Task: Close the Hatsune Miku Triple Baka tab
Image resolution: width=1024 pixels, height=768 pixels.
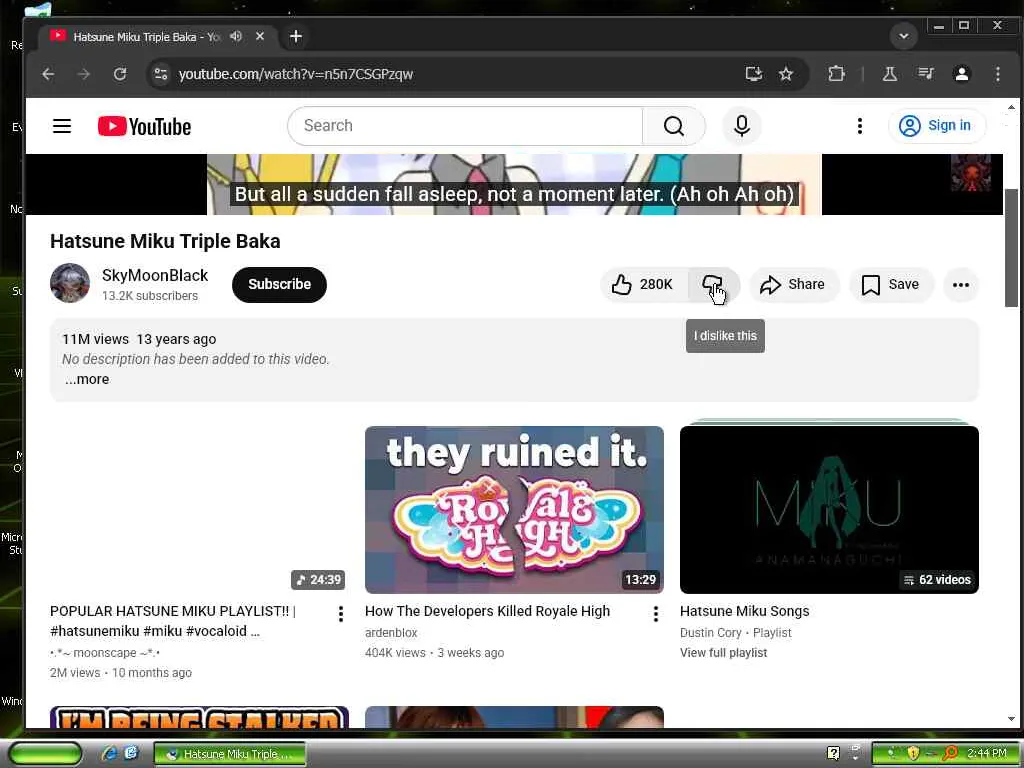Action: click(x=260, y=37)
